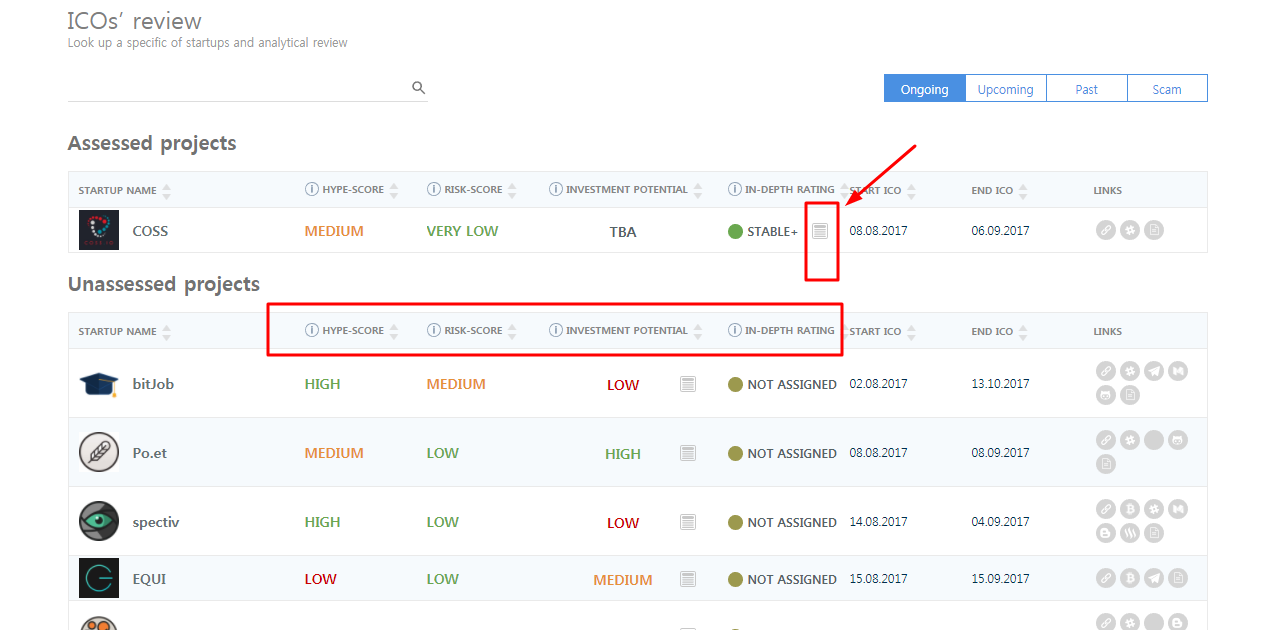1261x630 pixels.
Task: Open the spectiv project name
Action: point(156,522)
